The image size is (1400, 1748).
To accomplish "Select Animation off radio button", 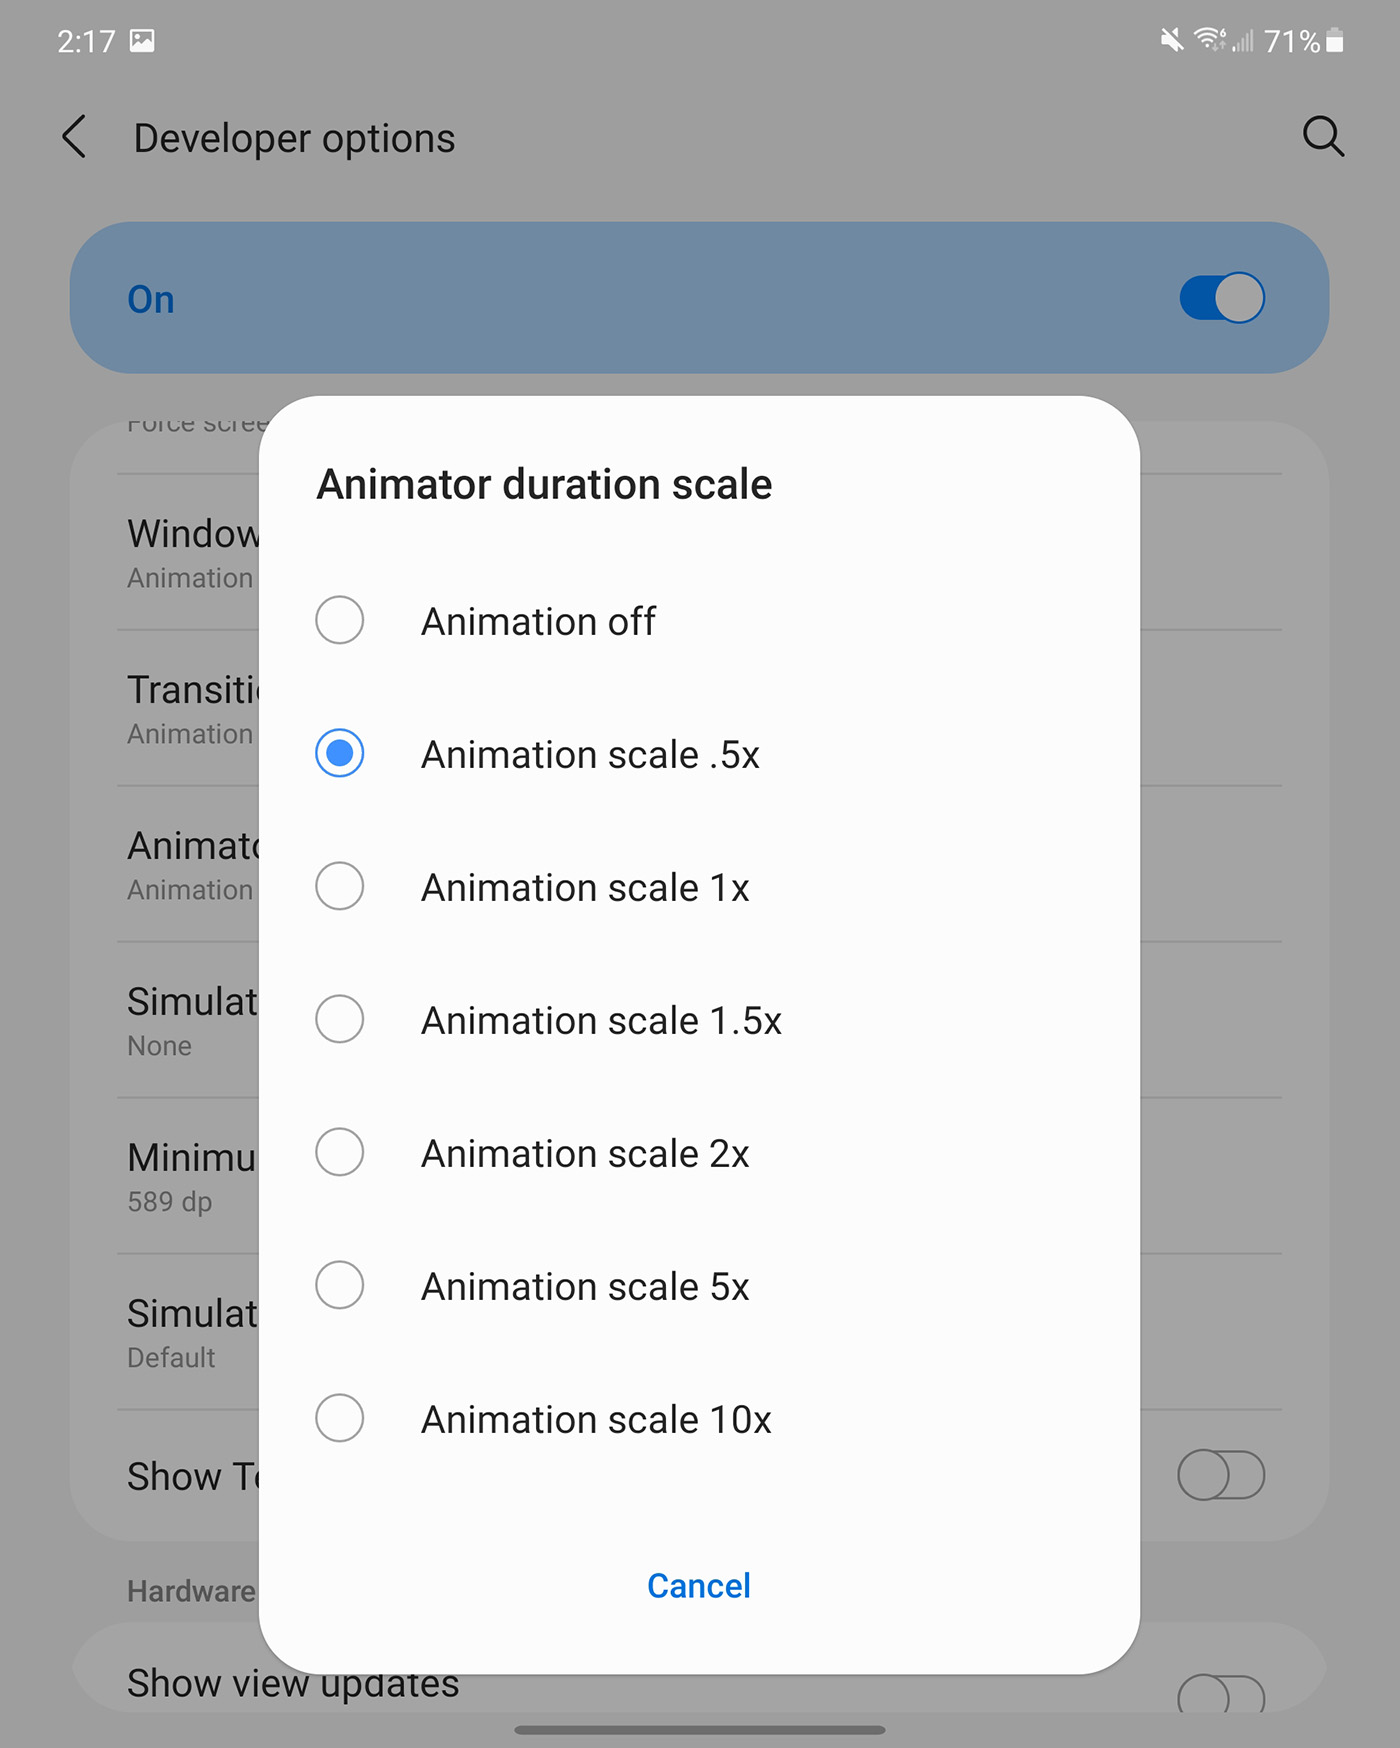I will (x=340, y=621).
